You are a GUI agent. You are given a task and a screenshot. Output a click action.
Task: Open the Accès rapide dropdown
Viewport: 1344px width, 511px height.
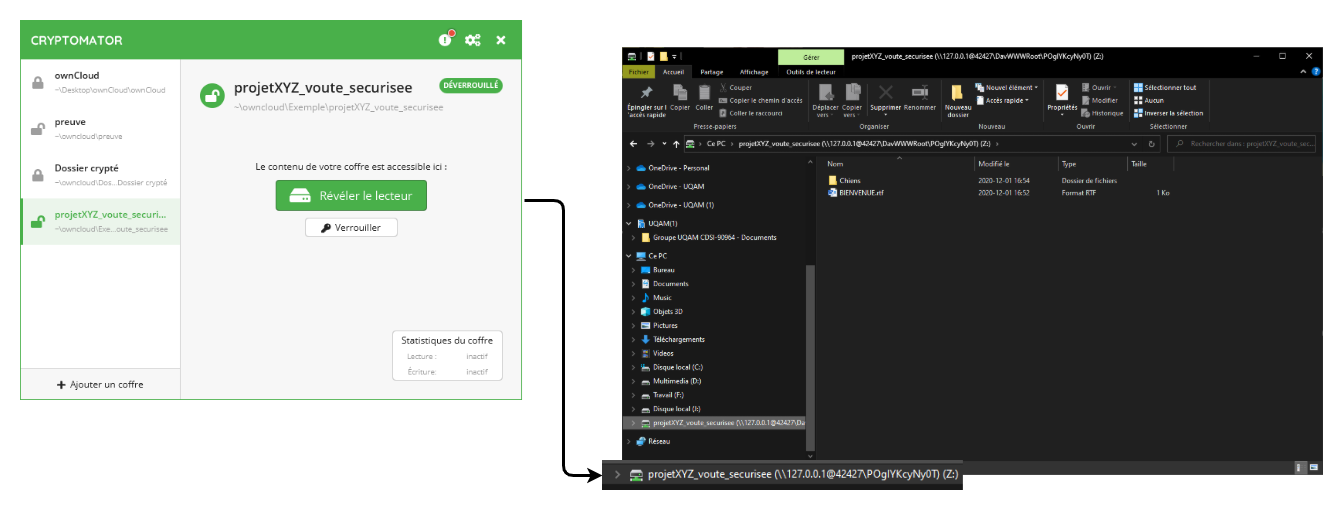(x=1002, y=100)
